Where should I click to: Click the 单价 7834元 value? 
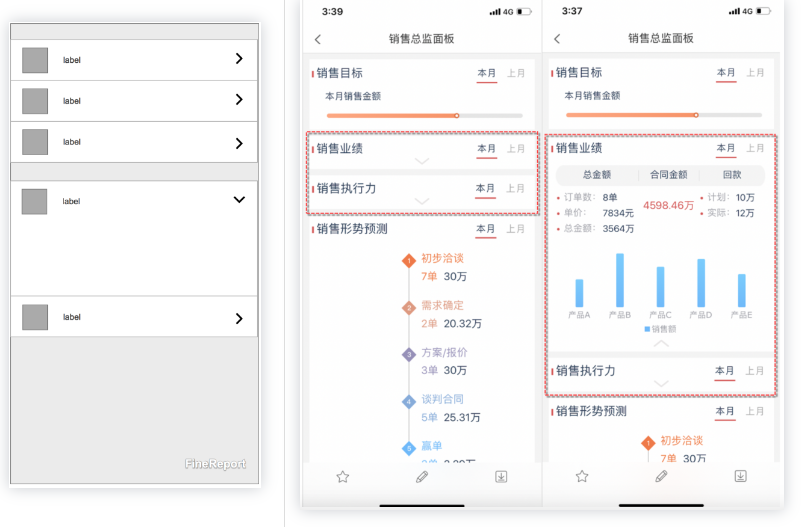point(618,213)
